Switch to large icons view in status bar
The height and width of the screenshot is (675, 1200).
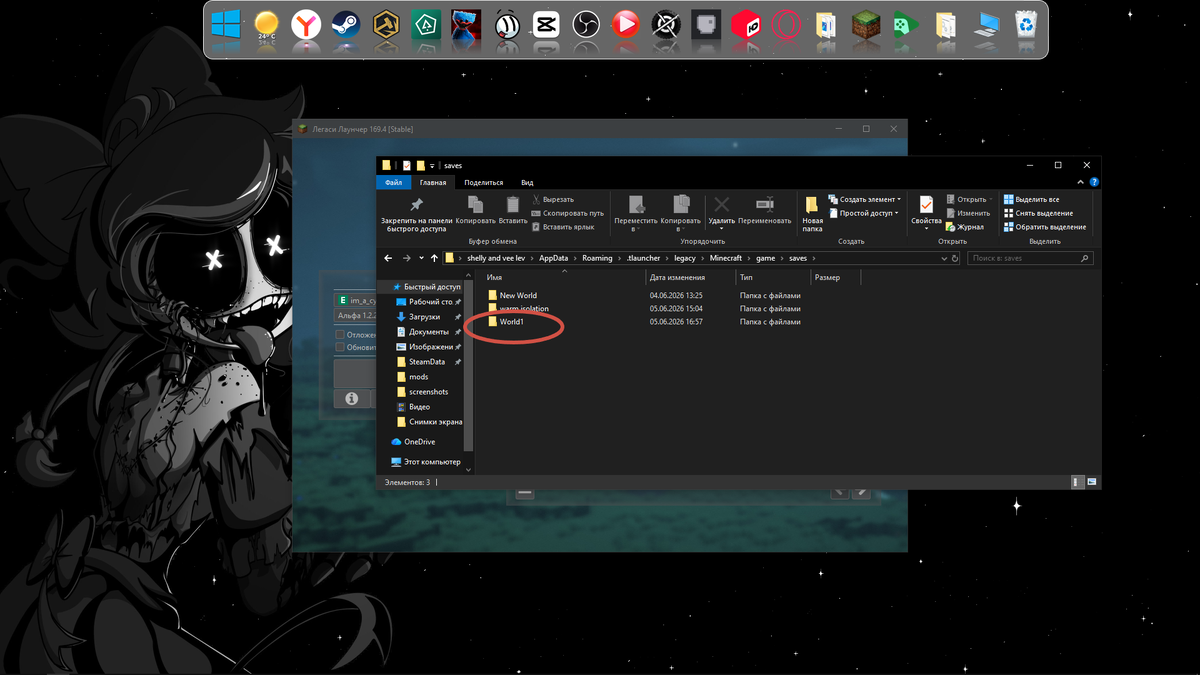[x=1092, y=482]
